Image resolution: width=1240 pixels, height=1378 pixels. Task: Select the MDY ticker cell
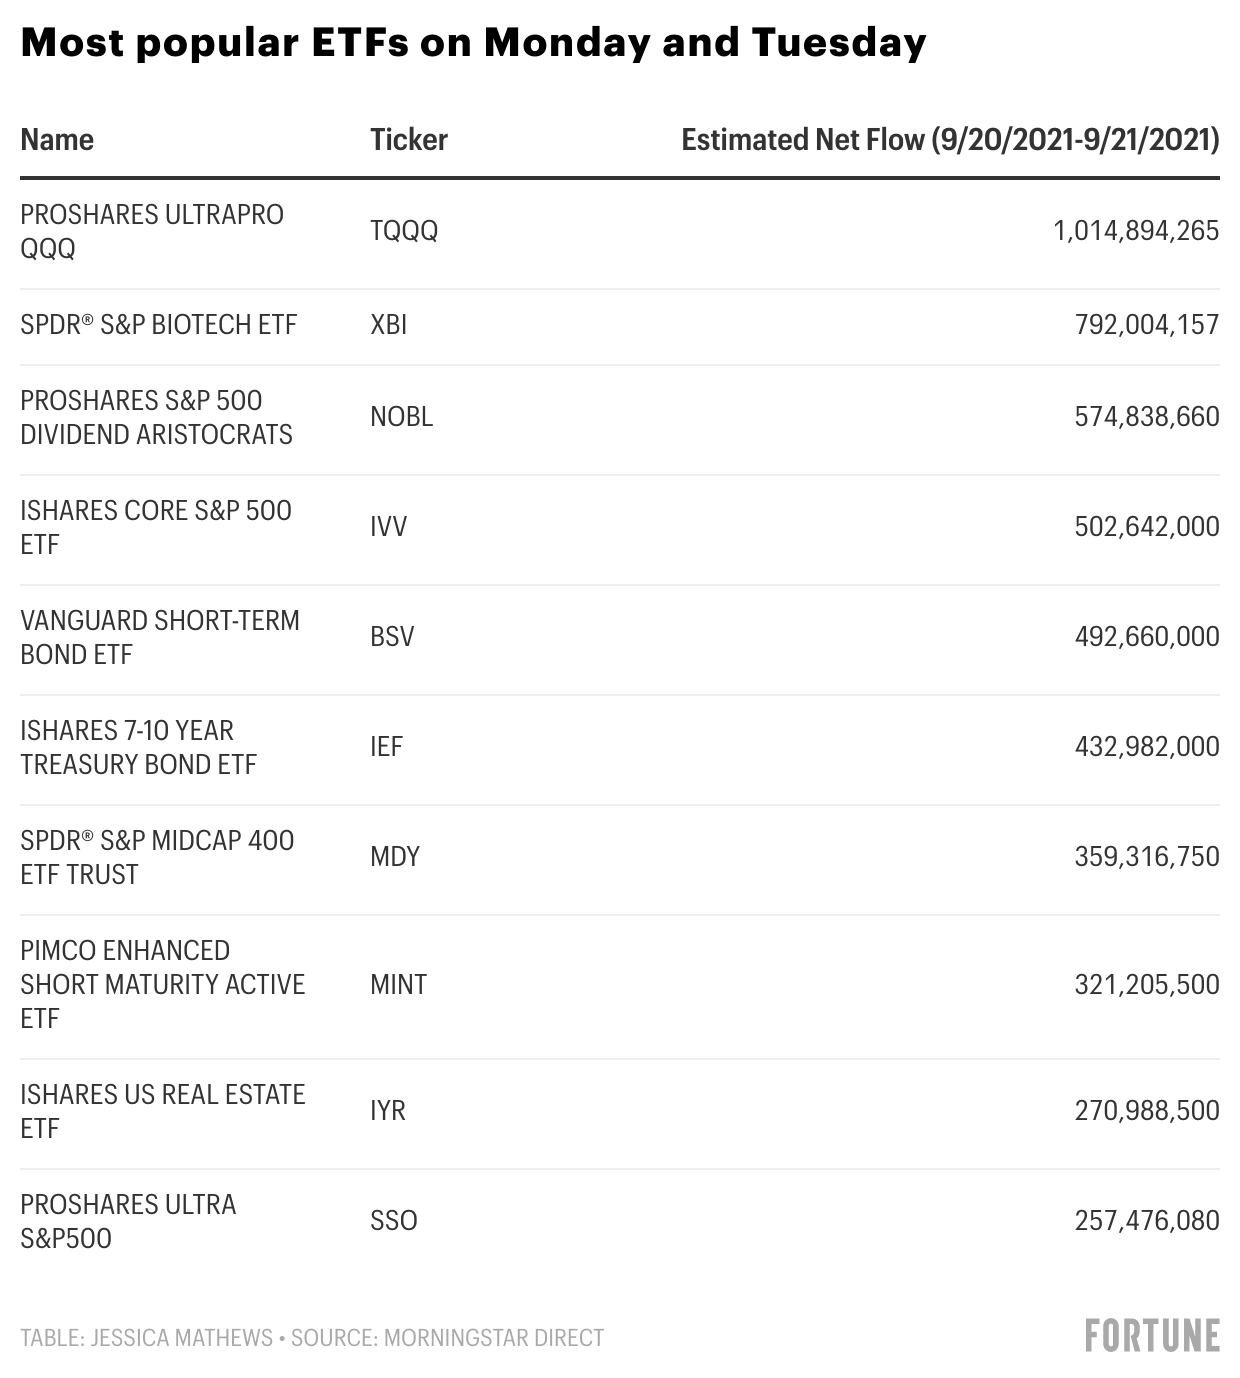tap(395, 857)
